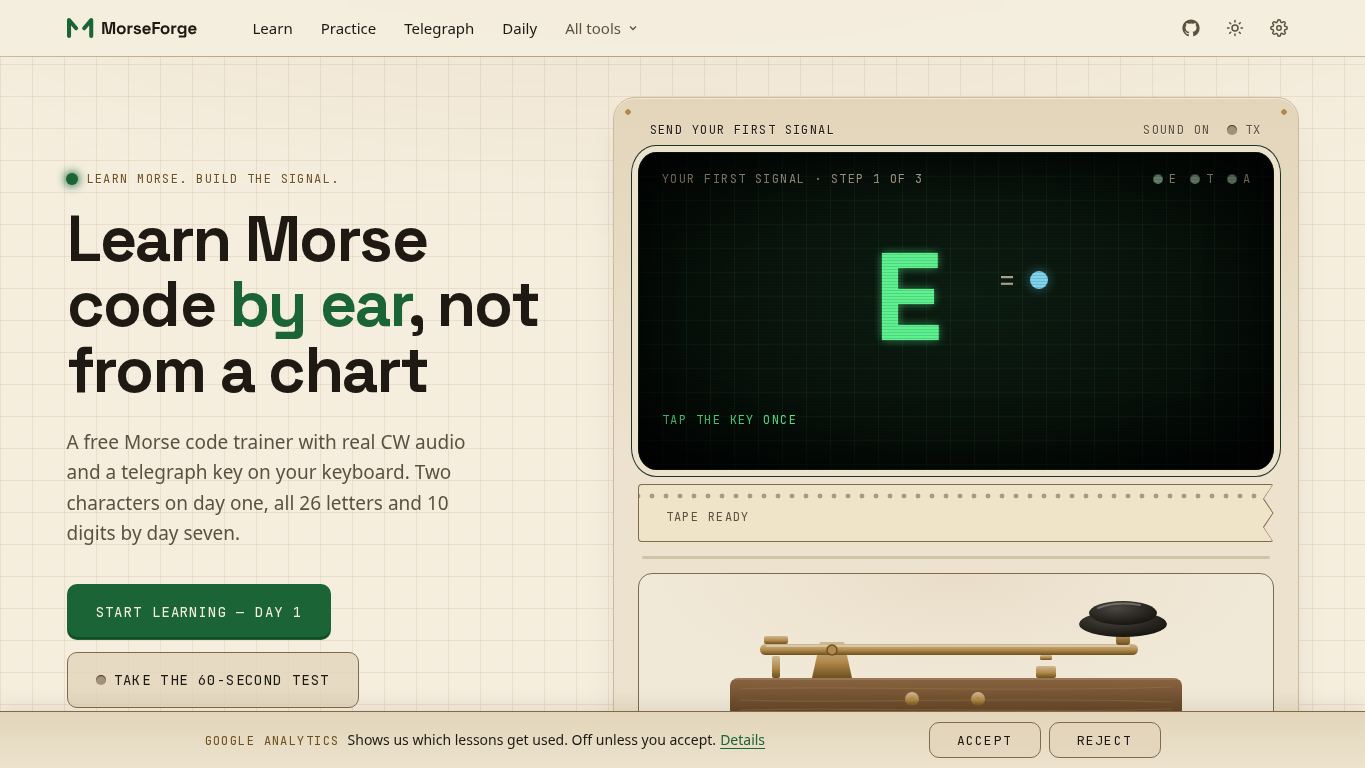Select the A step indicator
The image size is (1365, 768).
pos(1239,179)
